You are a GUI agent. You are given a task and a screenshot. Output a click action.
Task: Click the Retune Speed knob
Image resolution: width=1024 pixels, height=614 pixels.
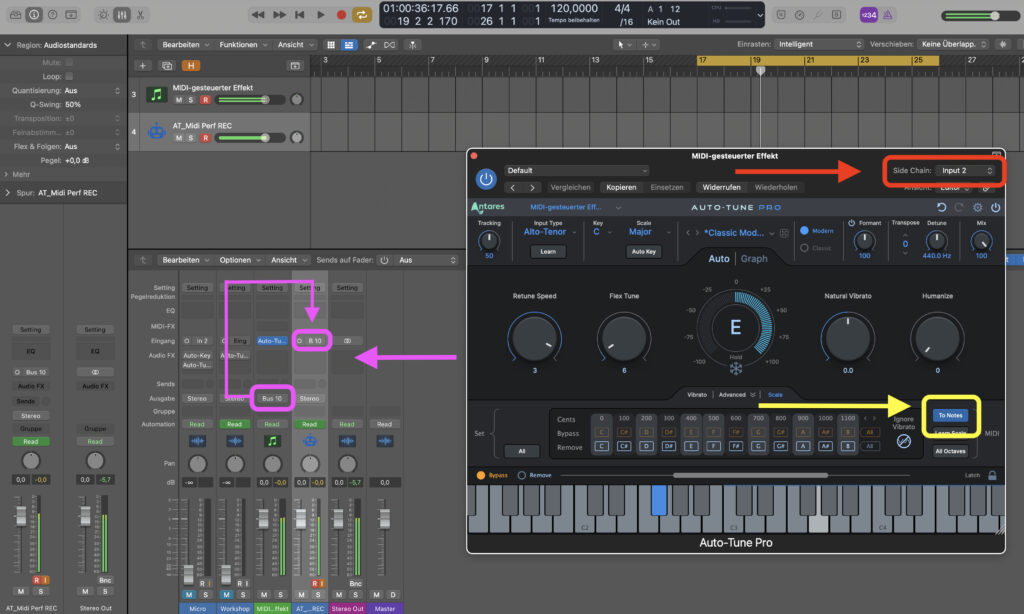534,338
